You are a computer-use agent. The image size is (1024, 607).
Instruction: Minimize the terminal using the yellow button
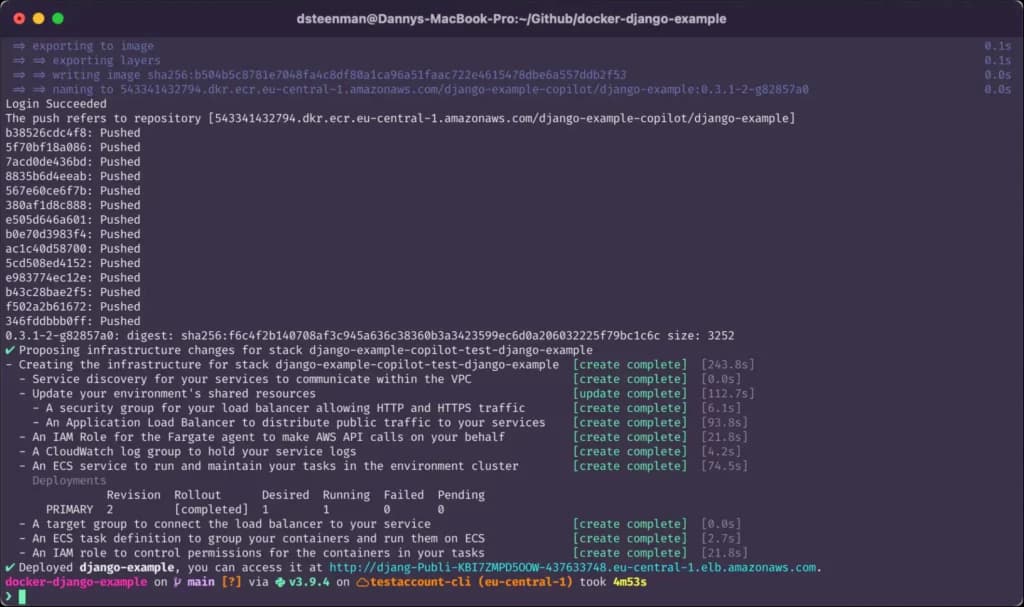coord(39,18)
